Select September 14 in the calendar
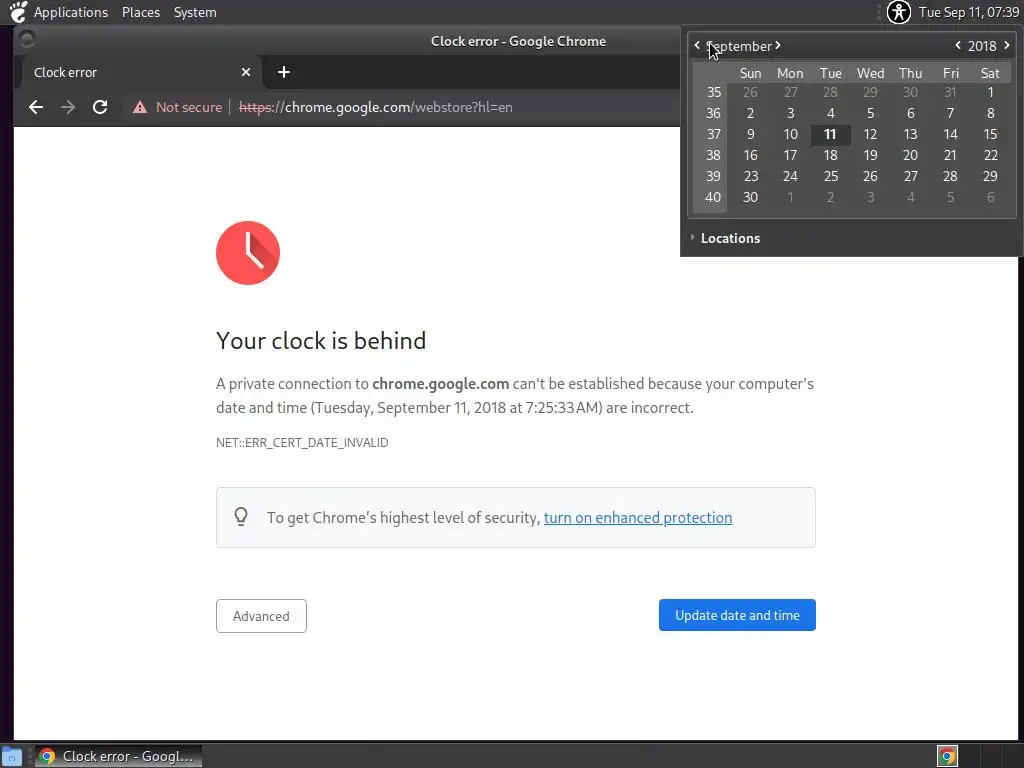The width and height of the screenshot is (1024, 768). tap(950, 135)
